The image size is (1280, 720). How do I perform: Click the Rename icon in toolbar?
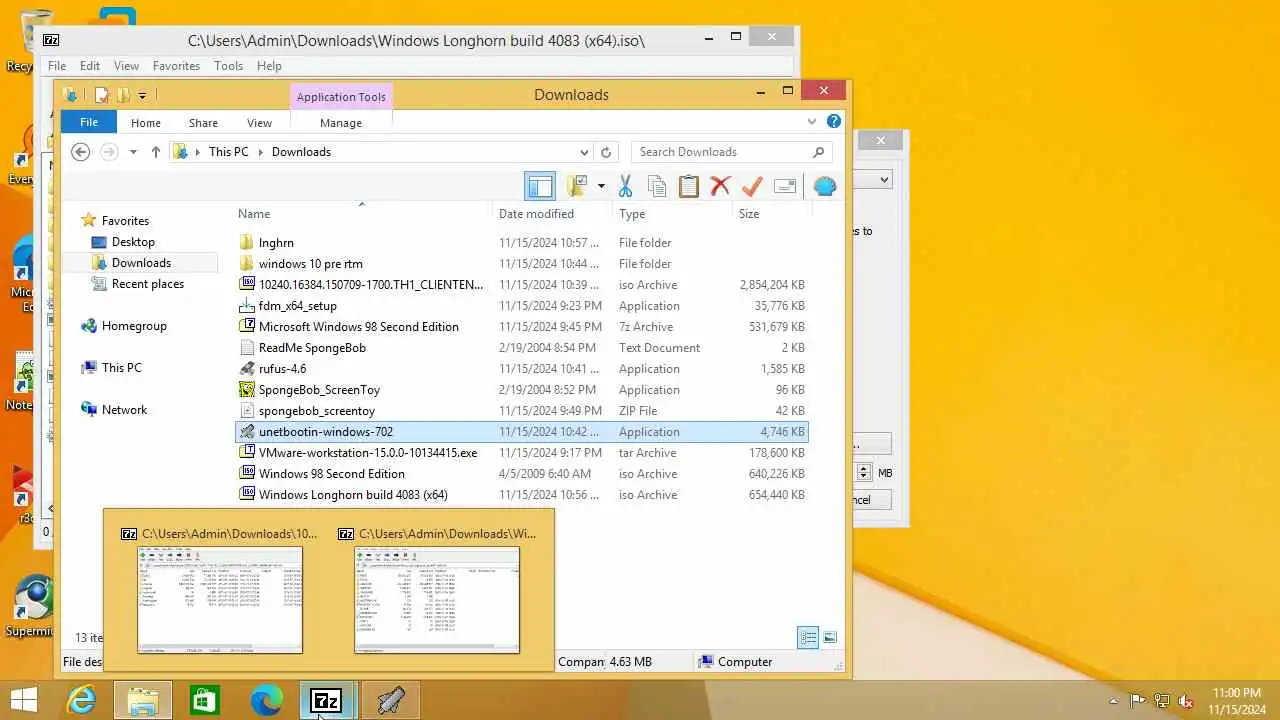coord(785,186)
